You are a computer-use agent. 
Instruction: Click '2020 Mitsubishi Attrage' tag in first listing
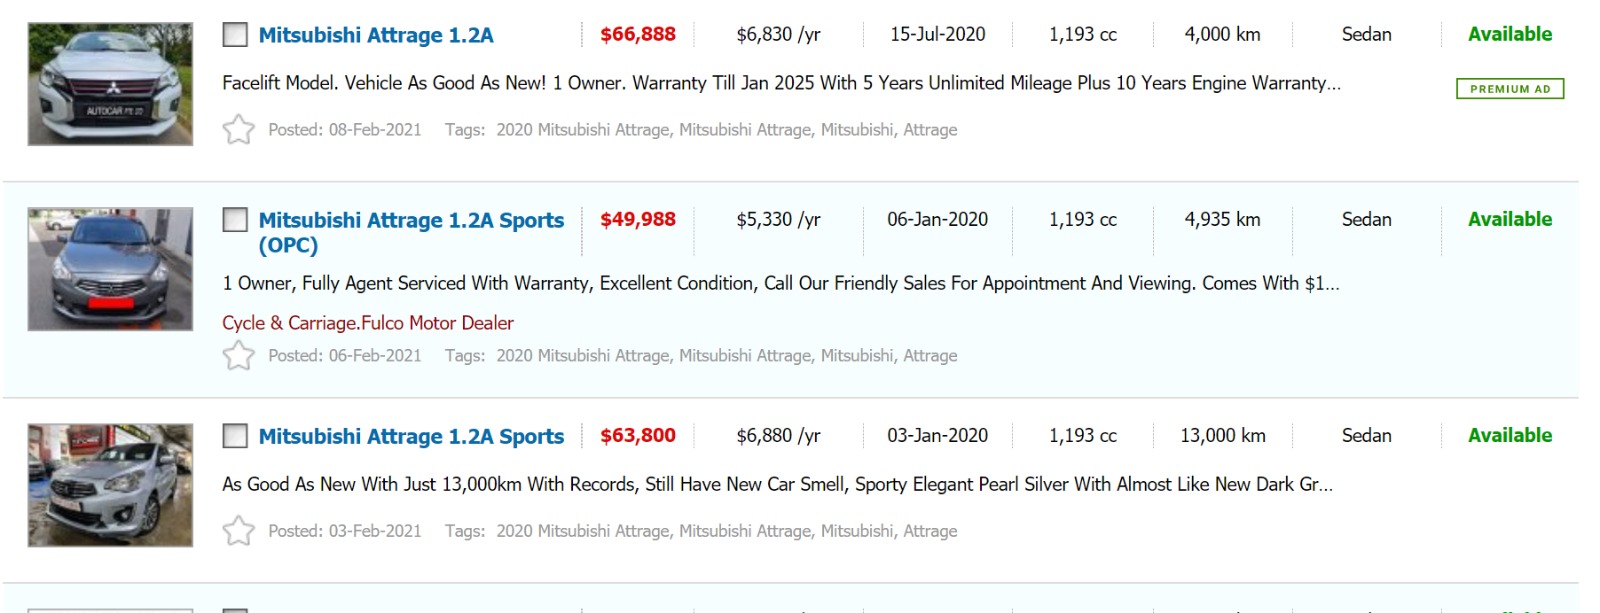point(583,130)
